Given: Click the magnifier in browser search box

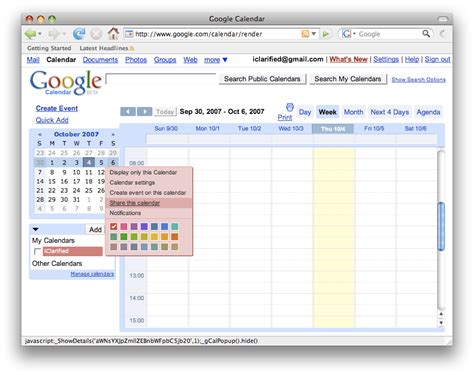Looking at the screenshot, I should pyautogui.click(x=426, y=33).
